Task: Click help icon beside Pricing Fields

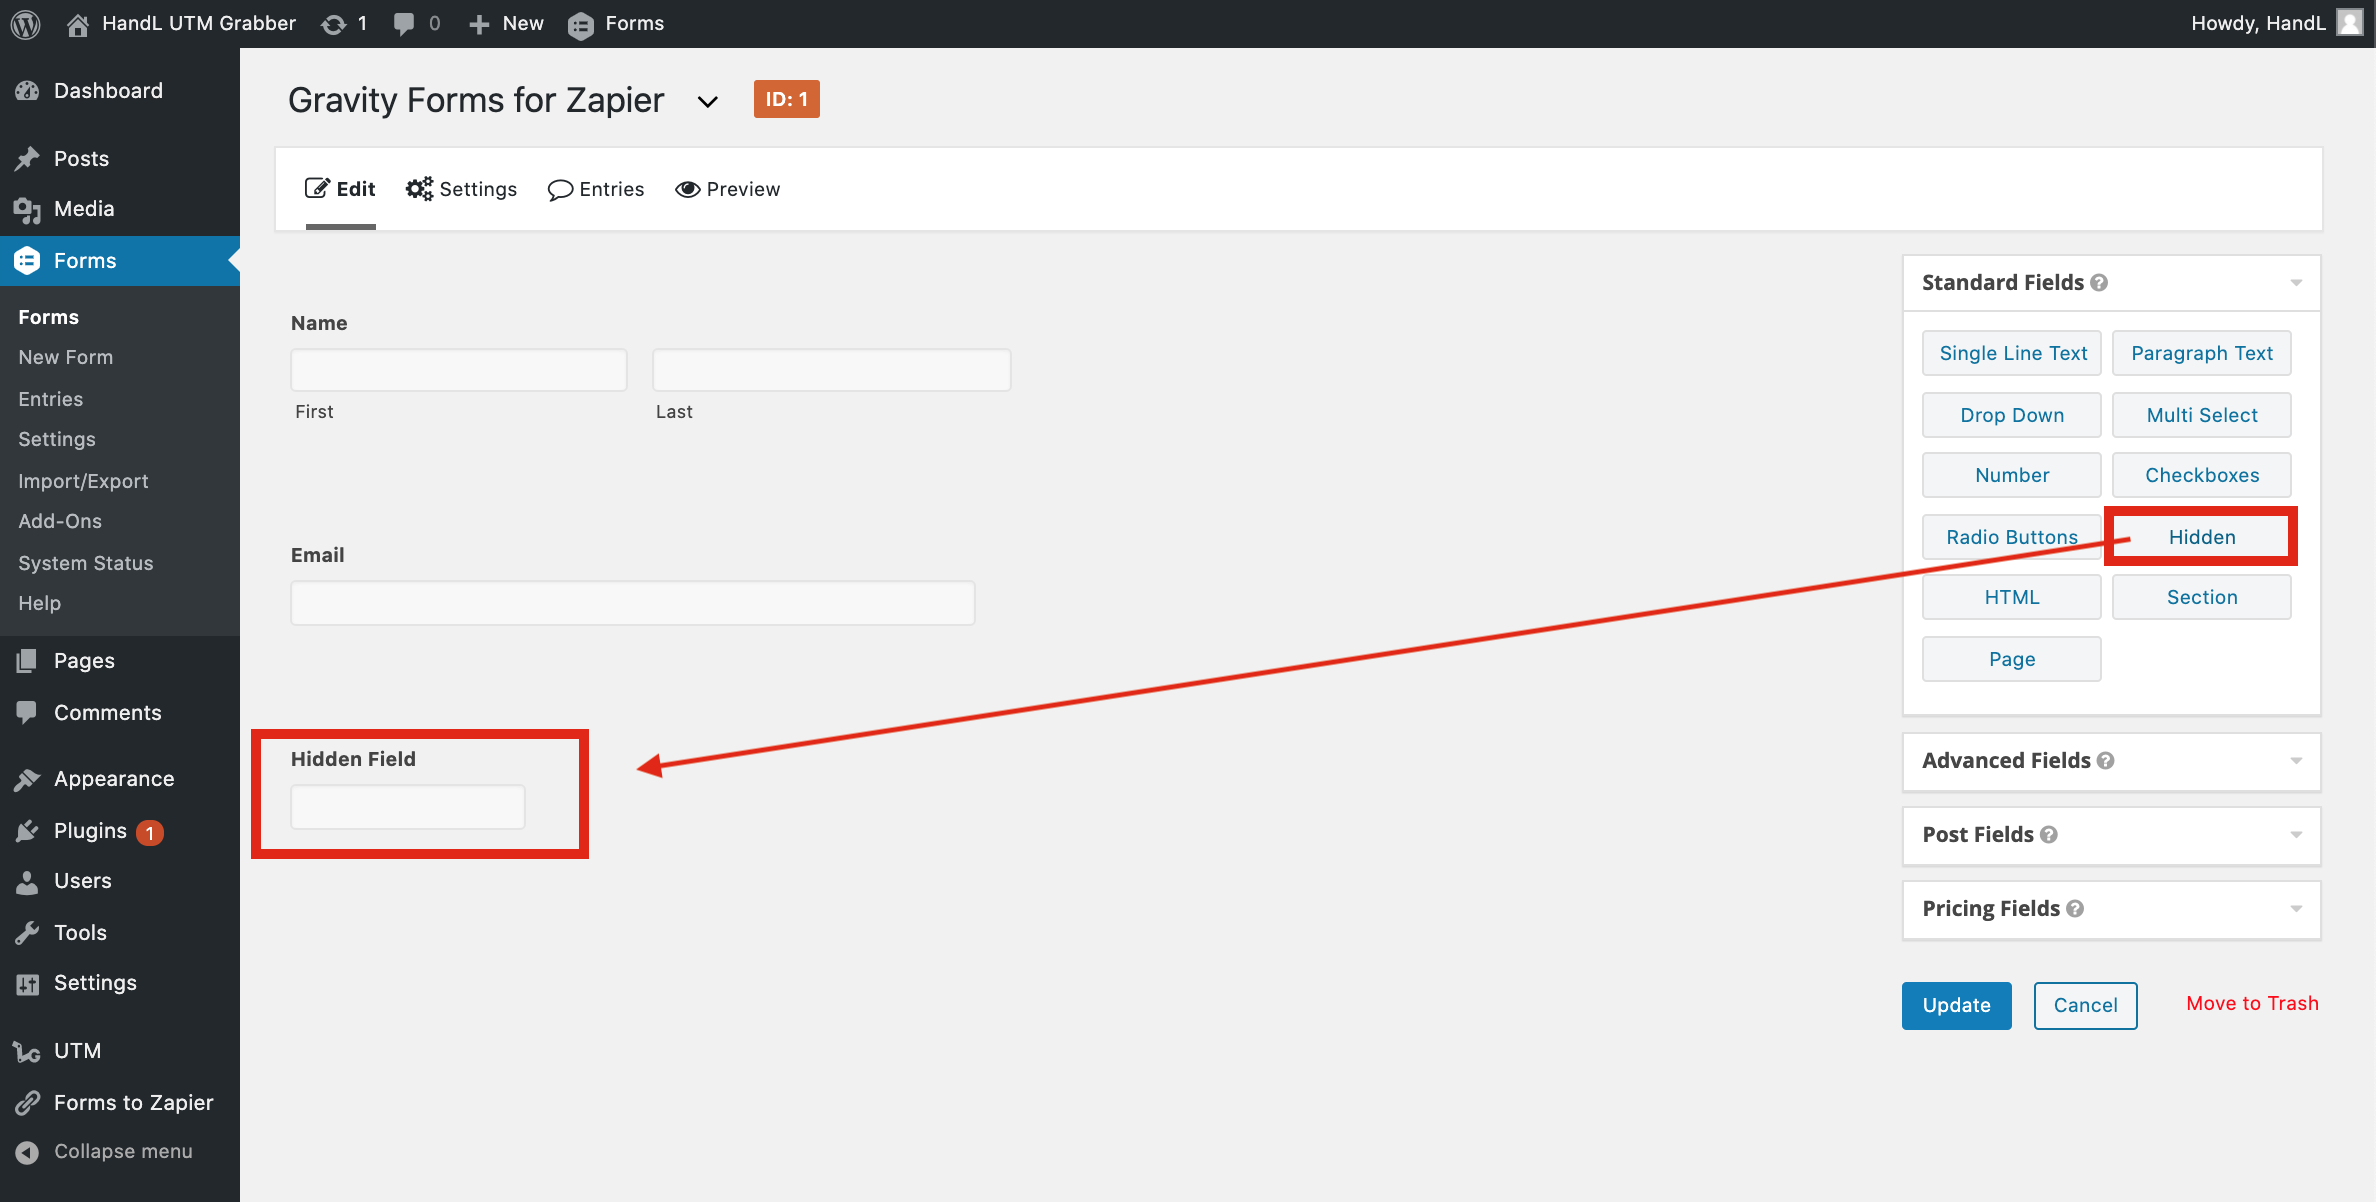Action: [x=2075, y=909]
